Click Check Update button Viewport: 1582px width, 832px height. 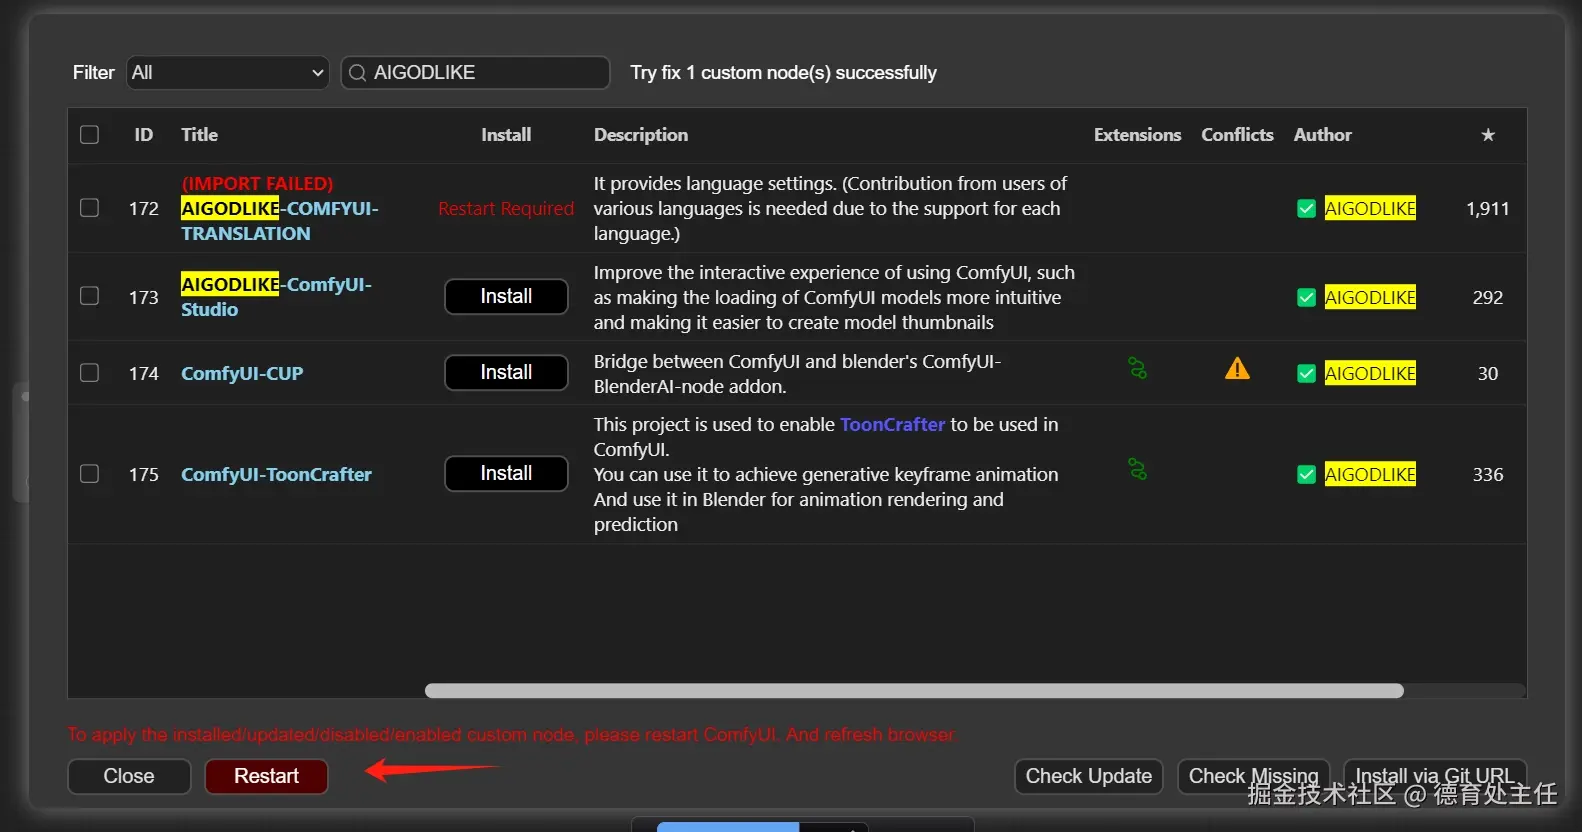tap(1088, 777)
